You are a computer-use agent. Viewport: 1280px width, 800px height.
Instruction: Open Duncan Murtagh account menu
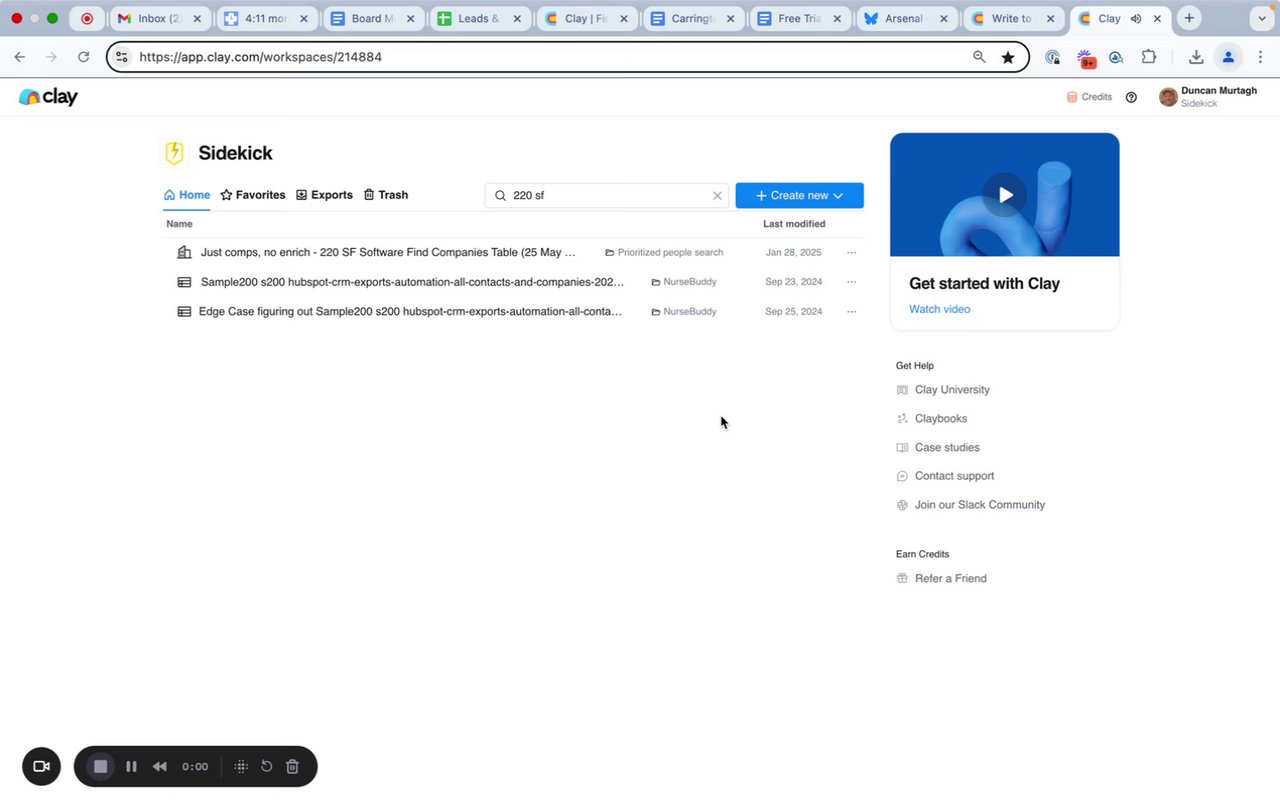point(1207,97)
